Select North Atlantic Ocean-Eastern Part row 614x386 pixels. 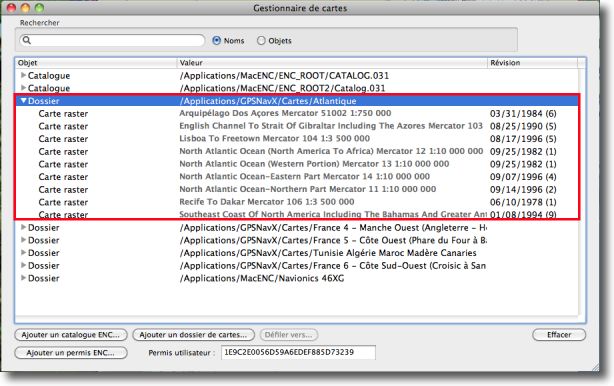coord(297,177)
